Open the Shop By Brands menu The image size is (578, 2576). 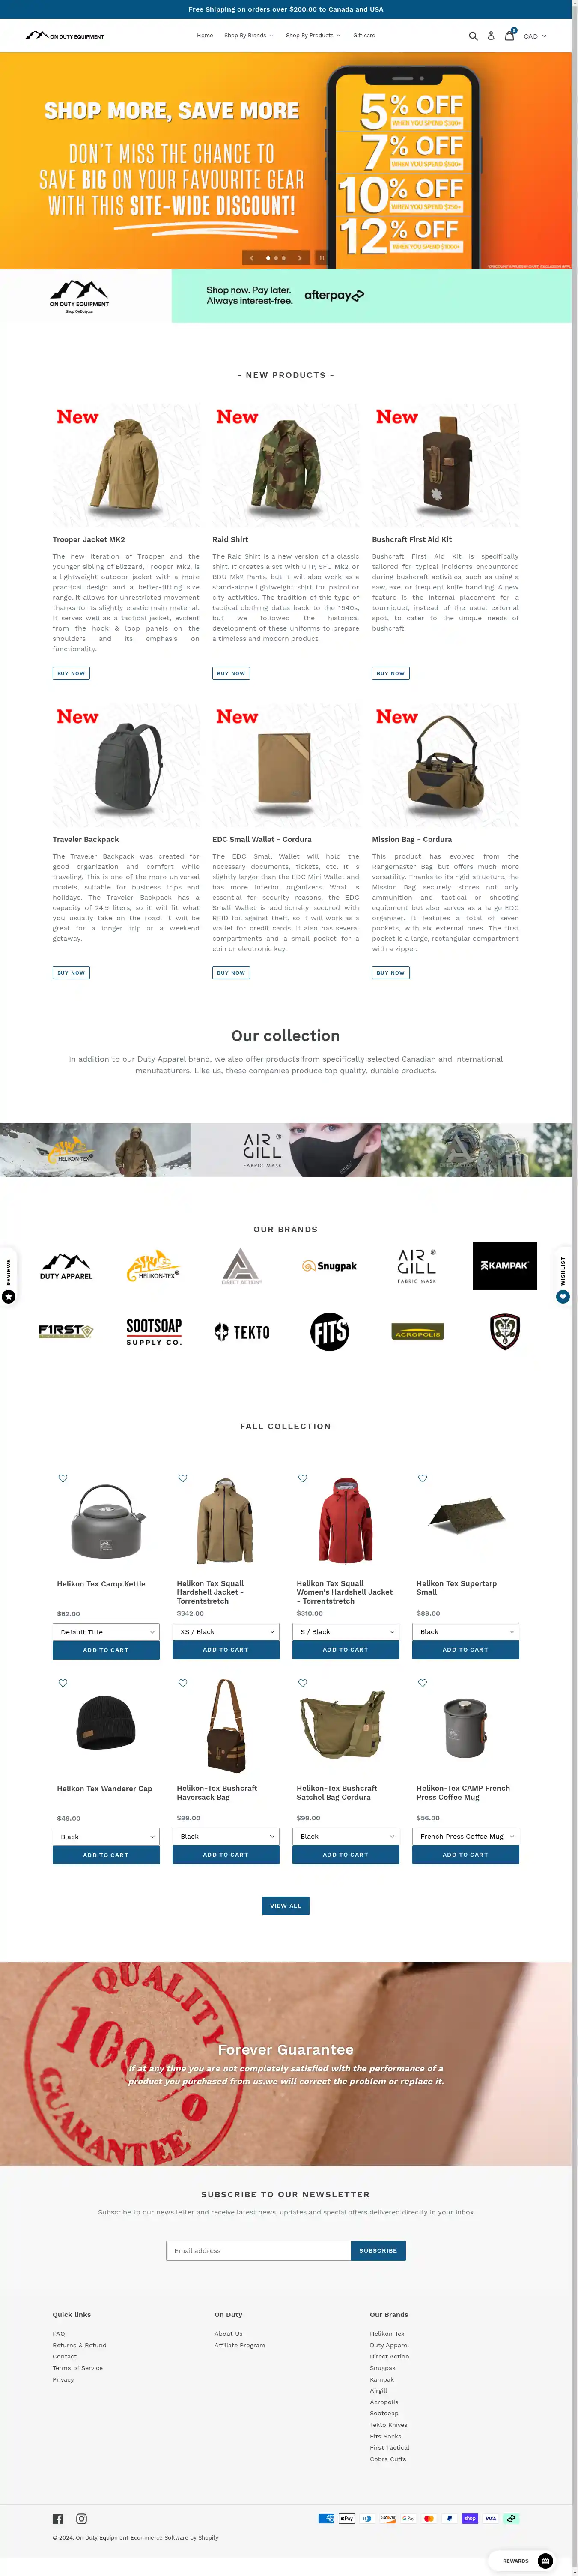point(248,36)
